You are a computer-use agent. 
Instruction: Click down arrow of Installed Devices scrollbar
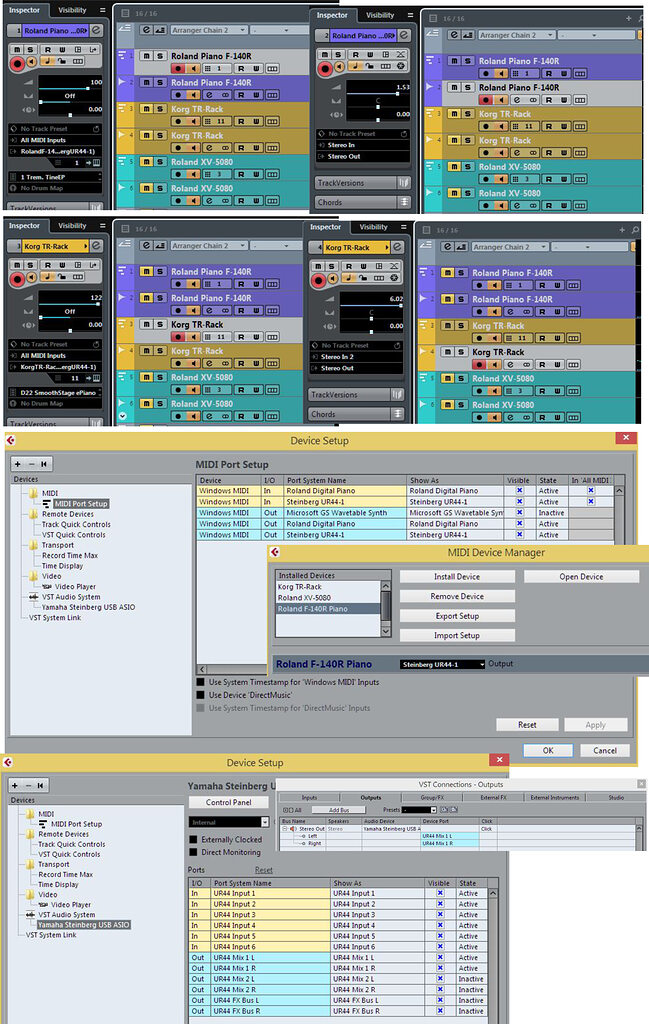(x=386, y=632)
